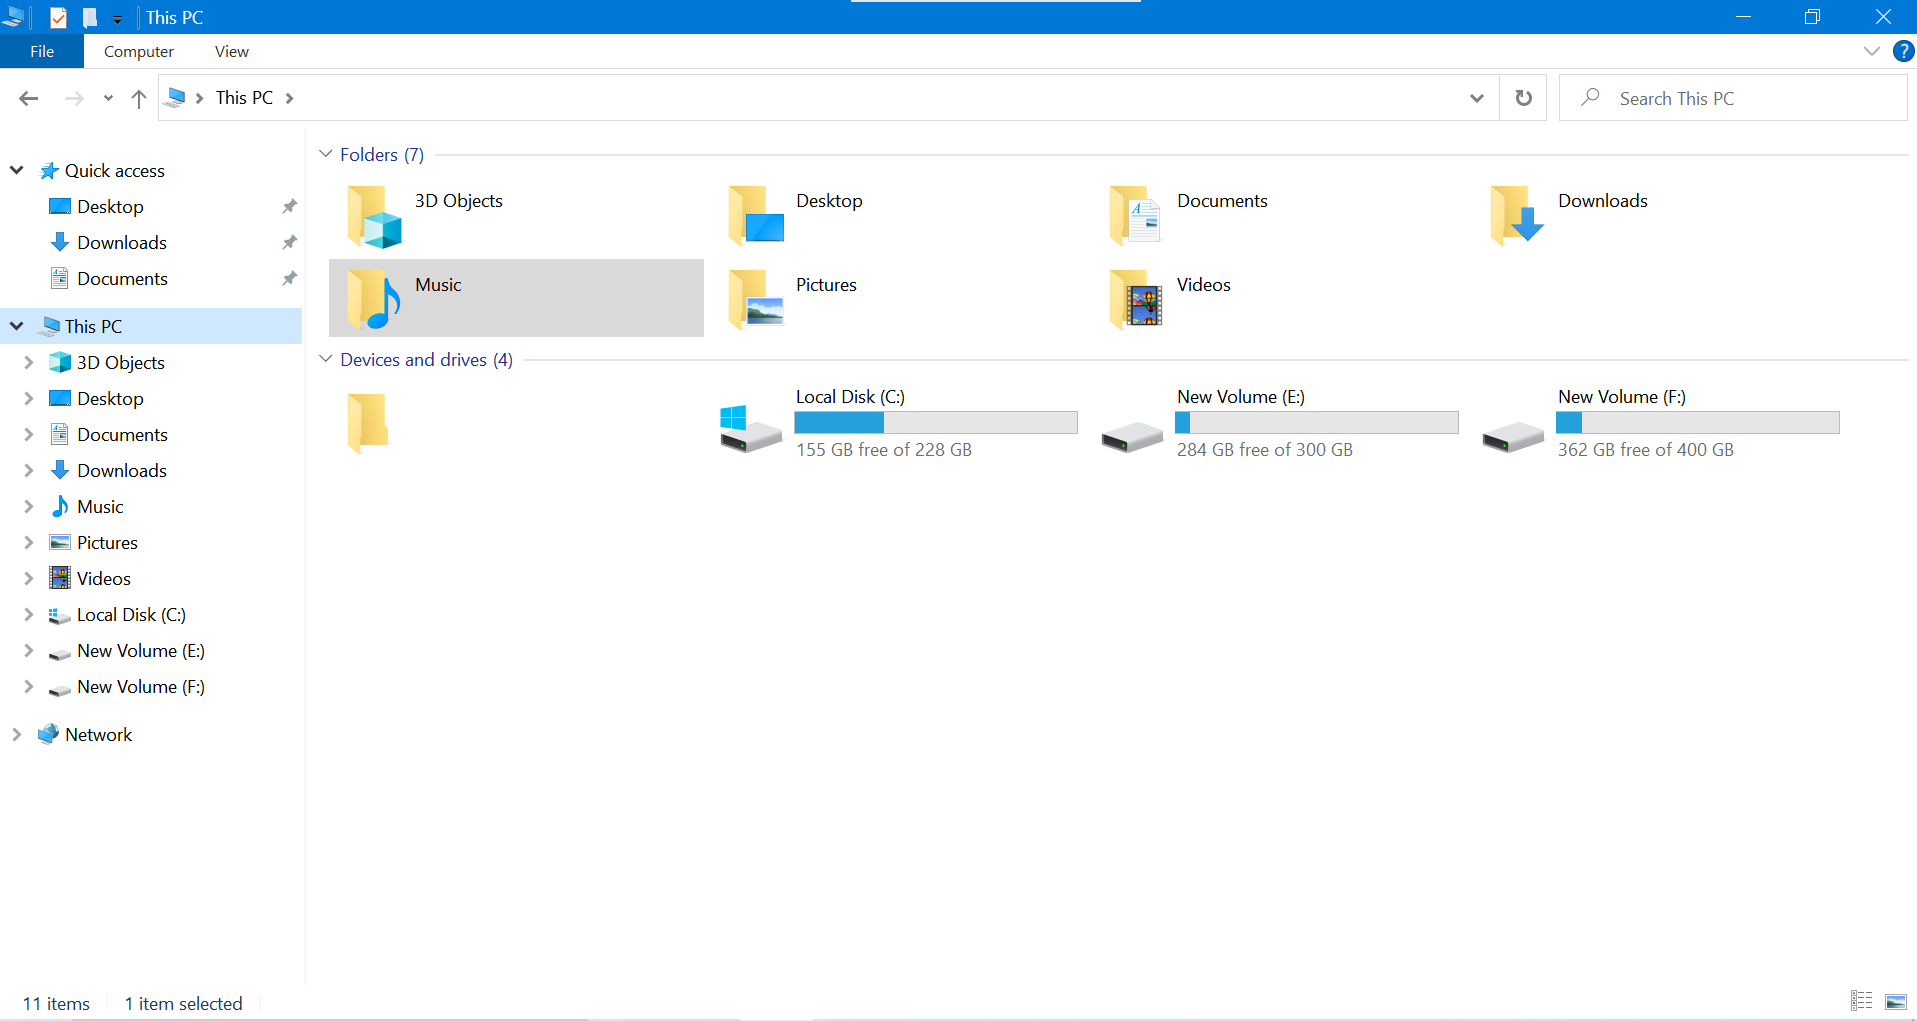Open the File menu

pos(42,51)
